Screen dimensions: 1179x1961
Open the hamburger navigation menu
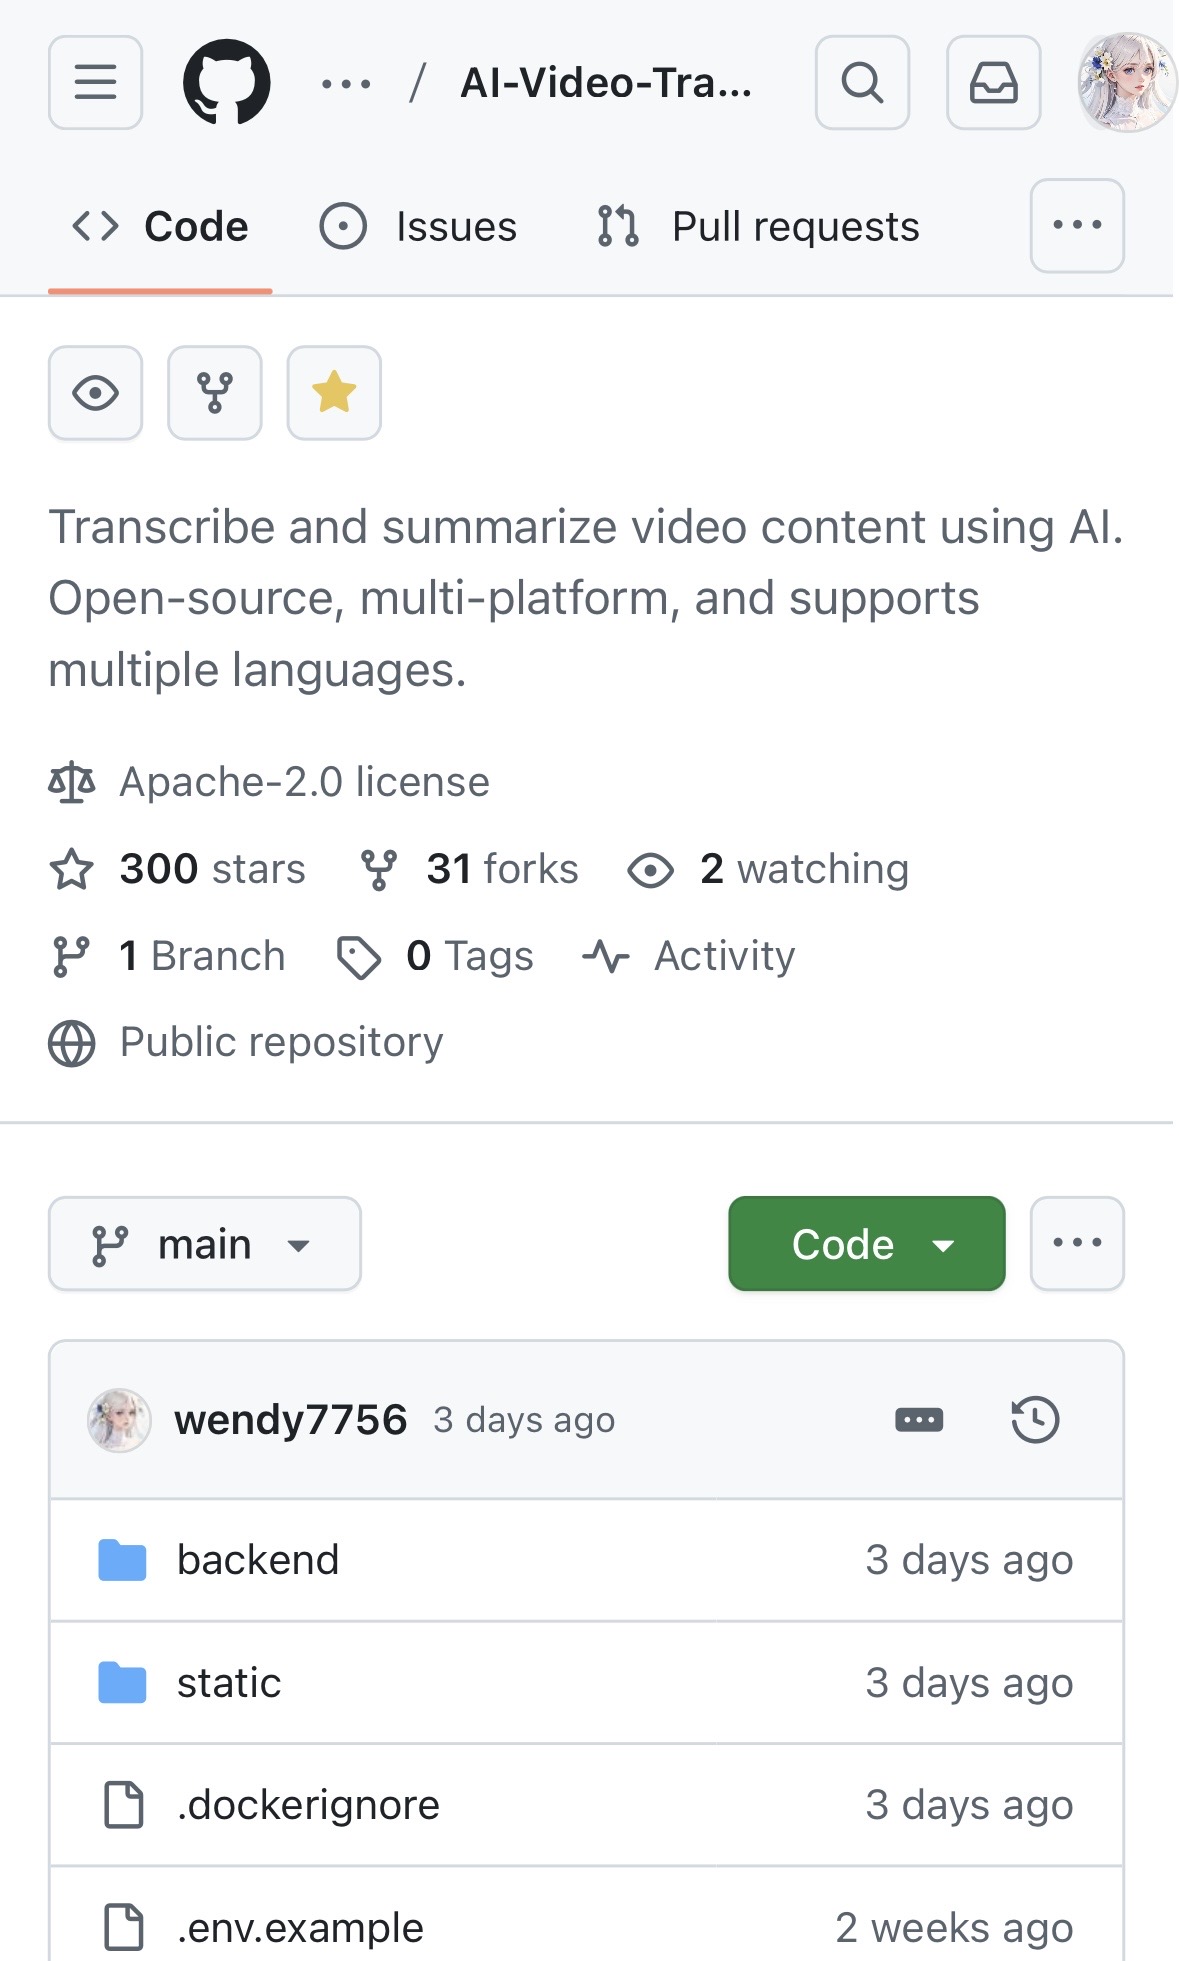(x=95, y=82)
